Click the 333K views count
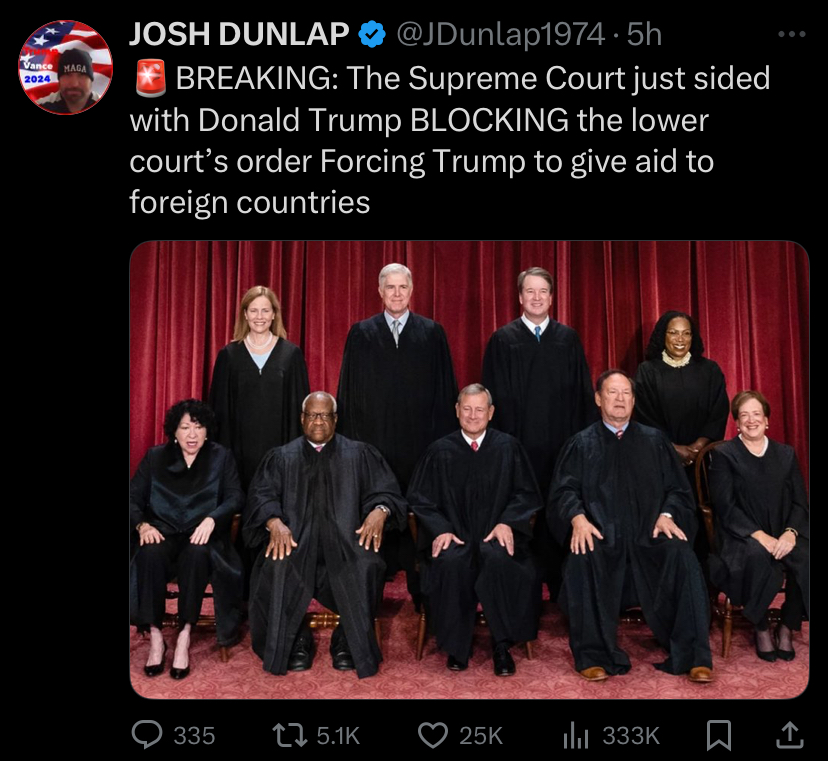This screenshot has width=828, height=761. 631,736
